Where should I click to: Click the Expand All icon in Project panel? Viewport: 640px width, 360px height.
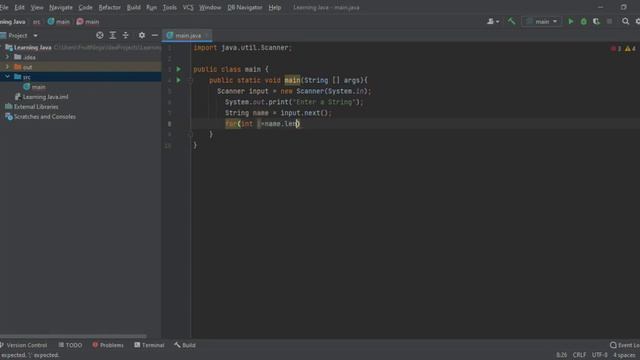(x=113, y=36)
